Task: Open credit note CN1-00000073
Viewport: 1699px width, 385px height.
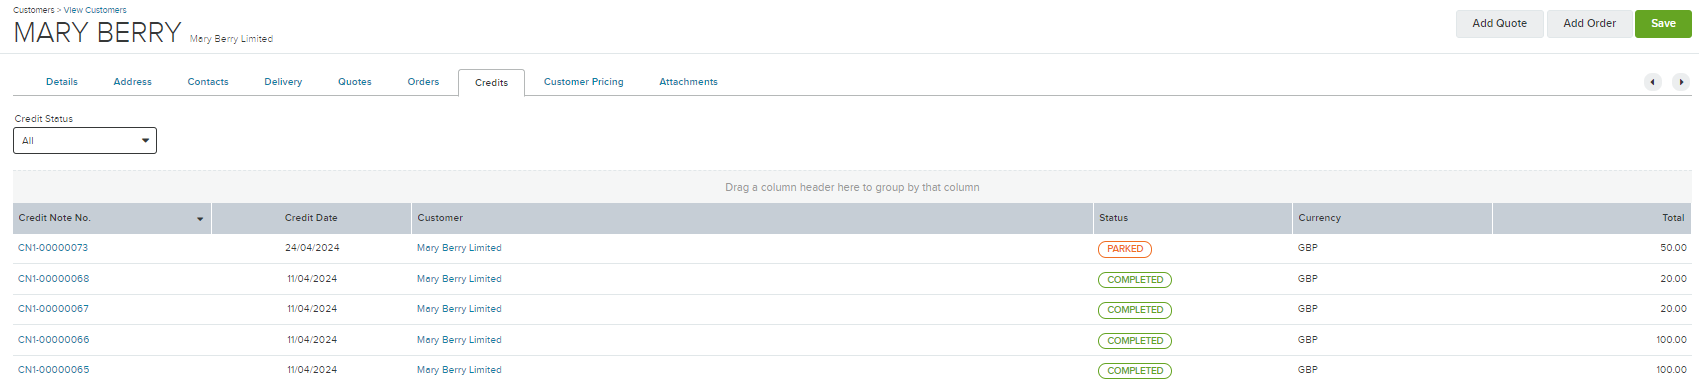Action: click(x=53, y=248)
